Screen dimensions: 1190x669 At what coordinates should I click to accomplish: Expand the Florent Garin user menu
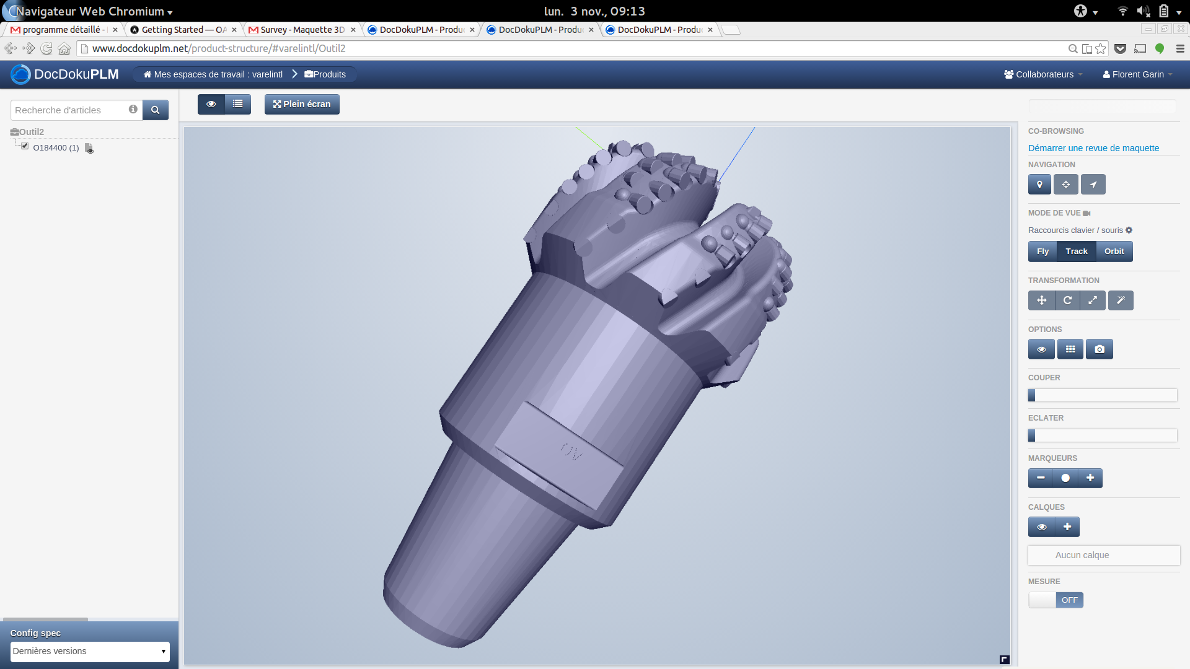coord(1138,75)
